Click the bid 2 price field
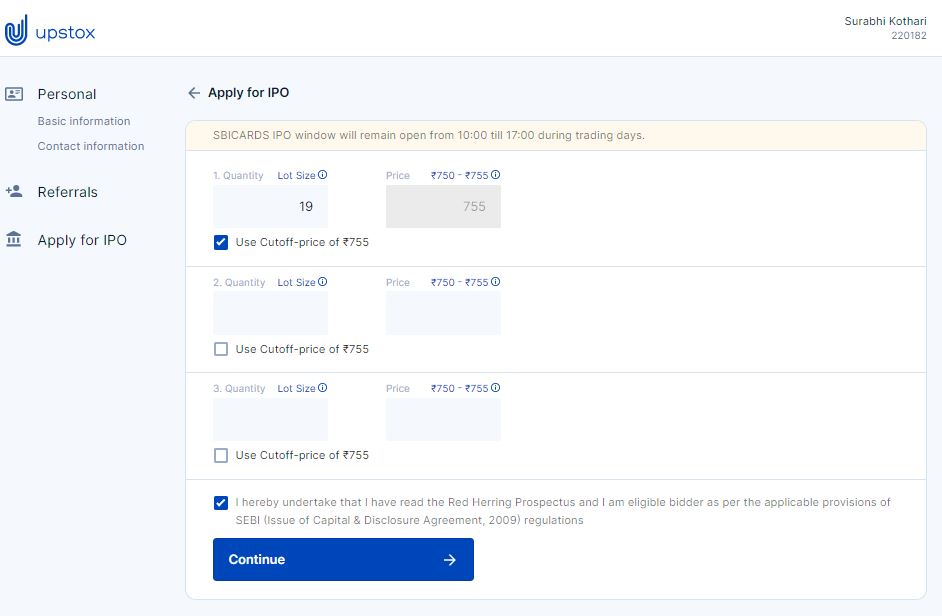The width and height of the screenshot is (942, 616). [443, 313]
